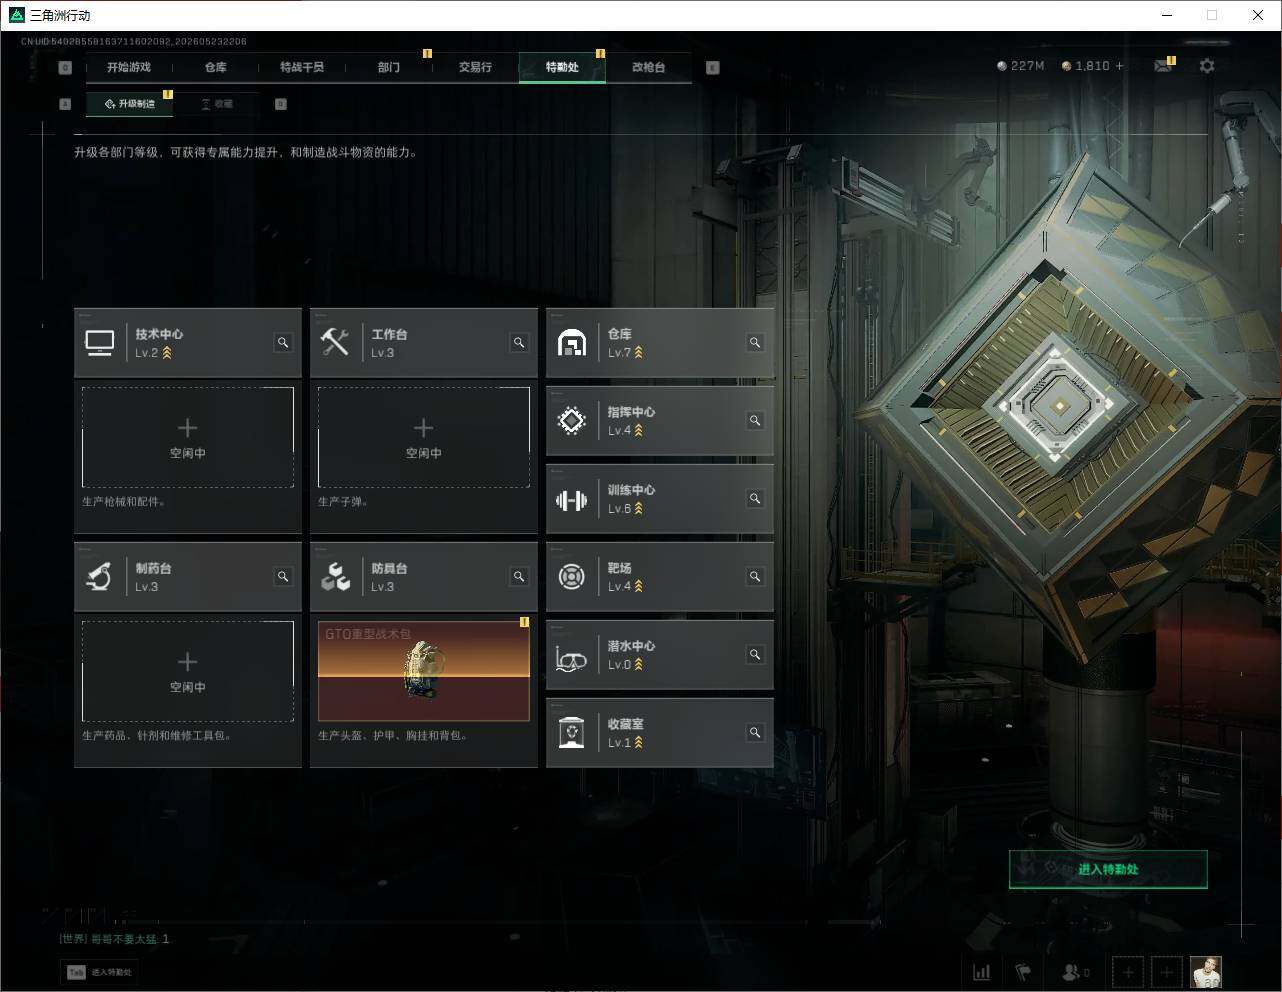The height and width of the screenshot is (992, 1282).
Task: Open the 改枪台 tab
Action: [648, 67]
